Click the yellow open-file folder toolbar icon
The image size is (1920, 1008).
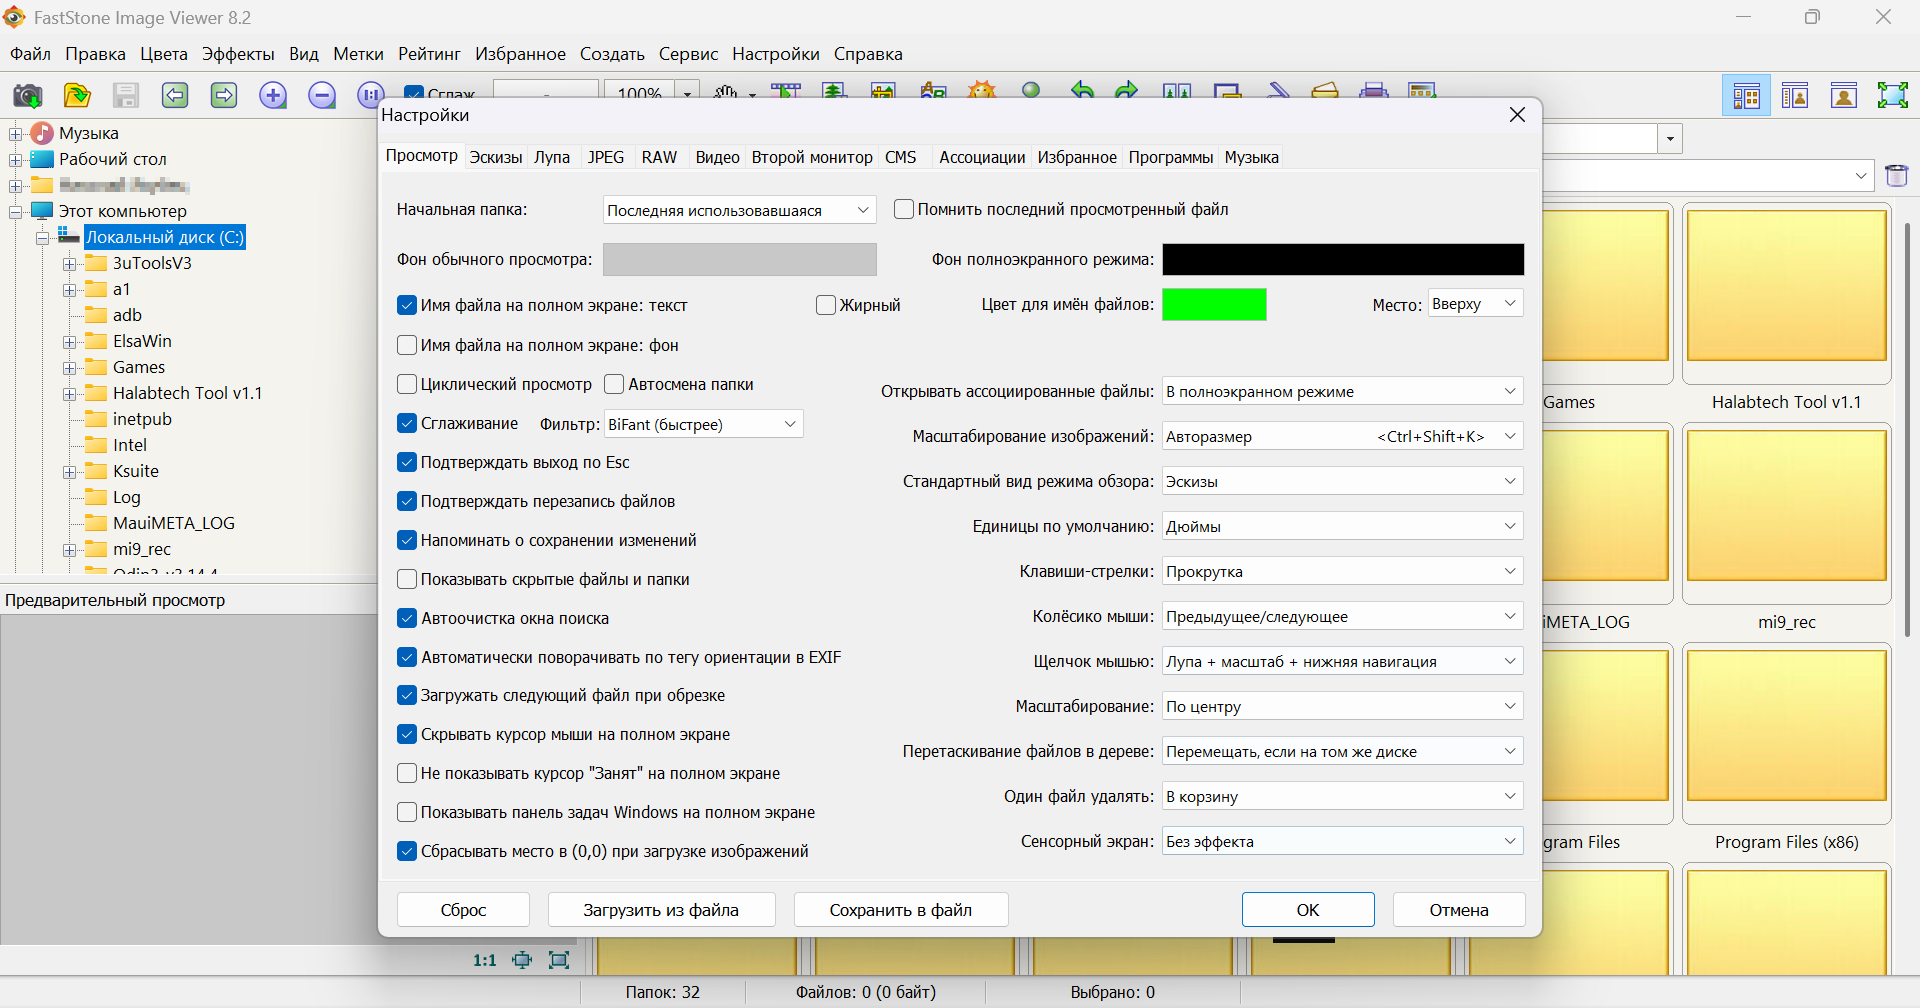pyautogui.click(x=77, y=95)
